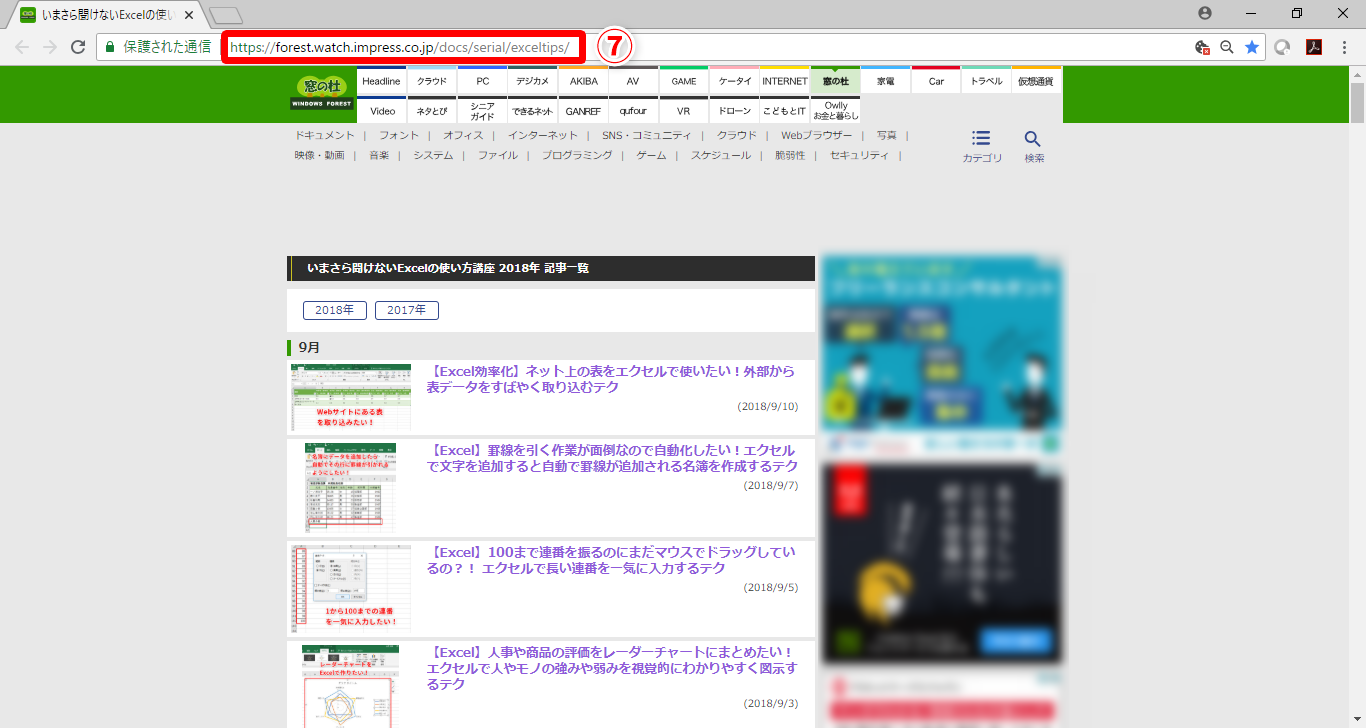Click the page vertical scrollbar thumb
This screenshot has height=728, width=1366.
click(1357, 102)
